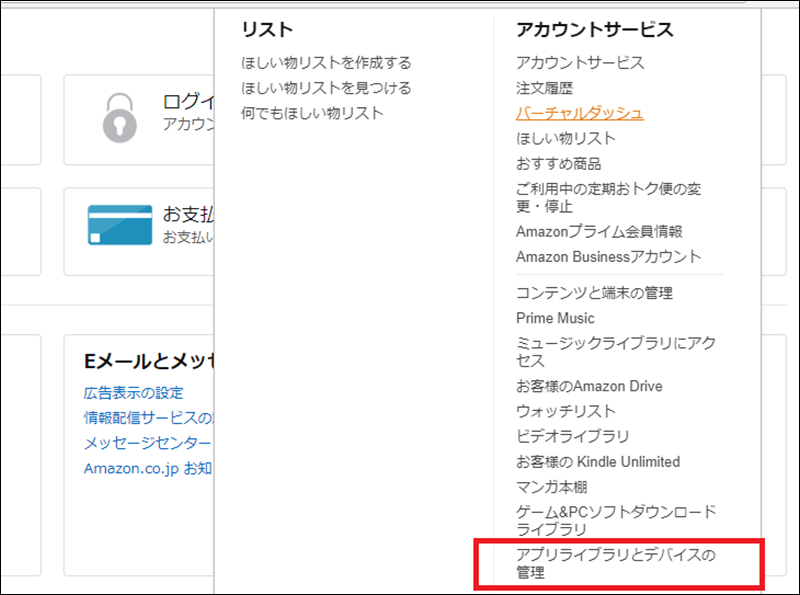Click the orange バーチャルダッシュ link
Screen dimensions: 800x595
click(x=580, y=113)
